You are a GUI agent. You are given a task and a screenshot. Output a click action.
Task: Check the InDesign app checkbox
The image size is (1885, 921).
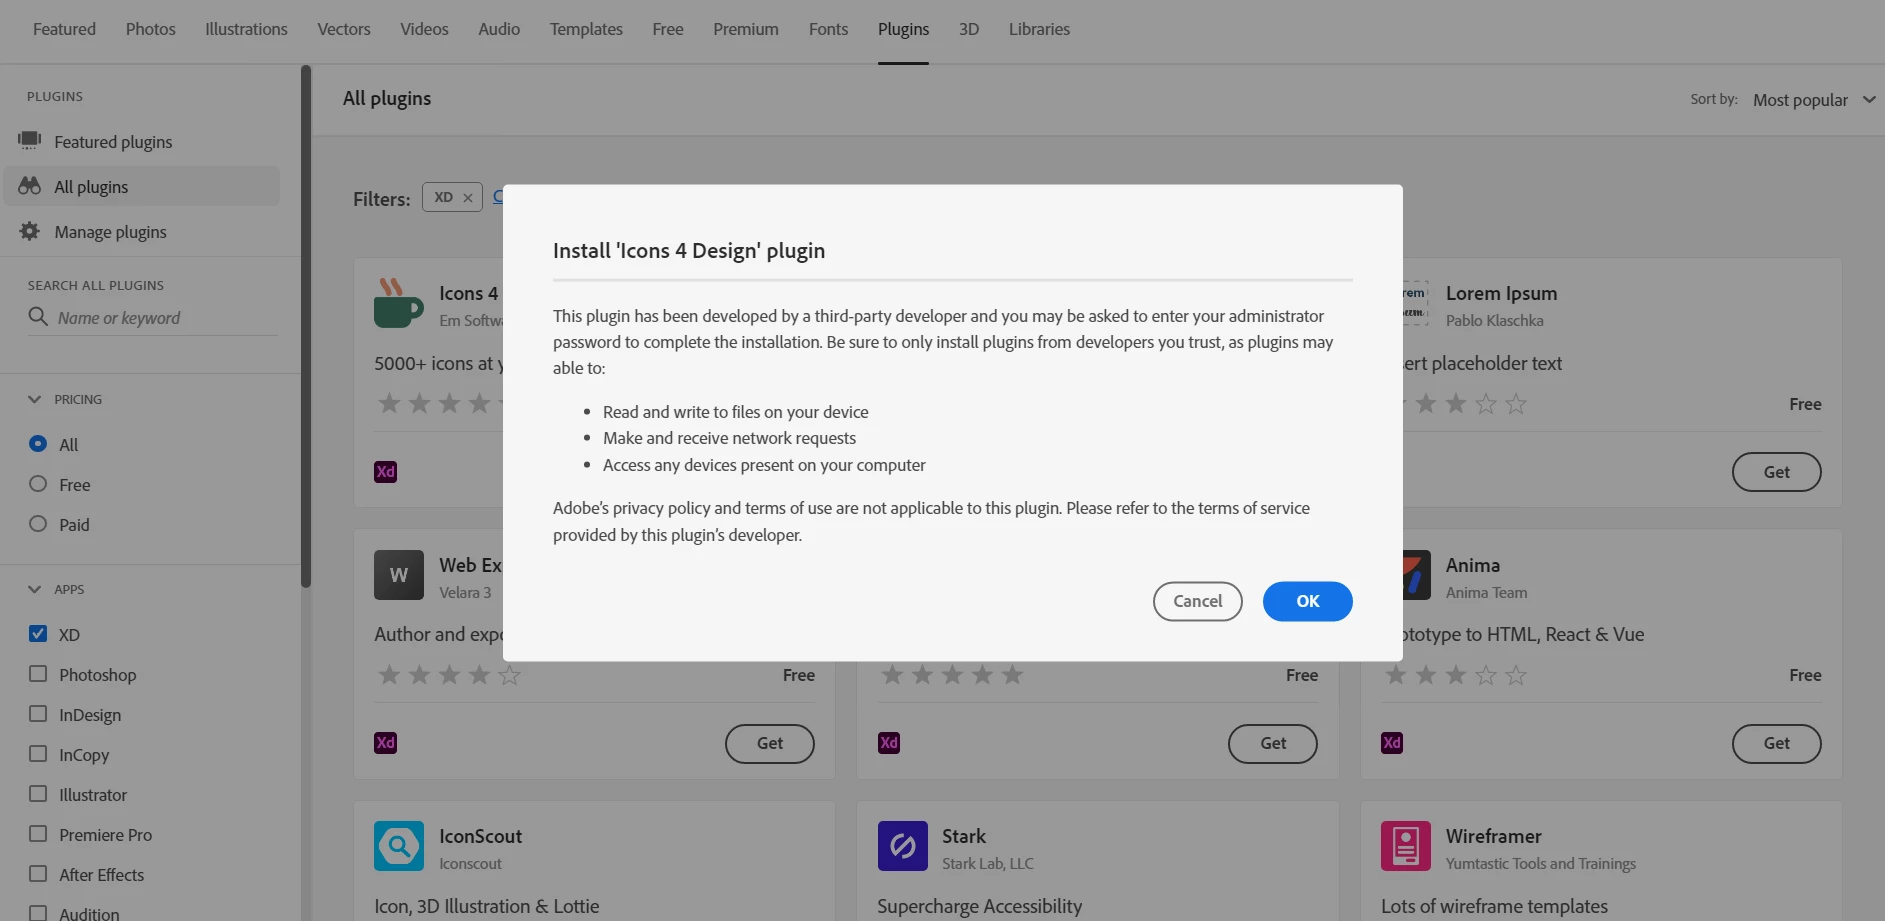pos(38,714)
